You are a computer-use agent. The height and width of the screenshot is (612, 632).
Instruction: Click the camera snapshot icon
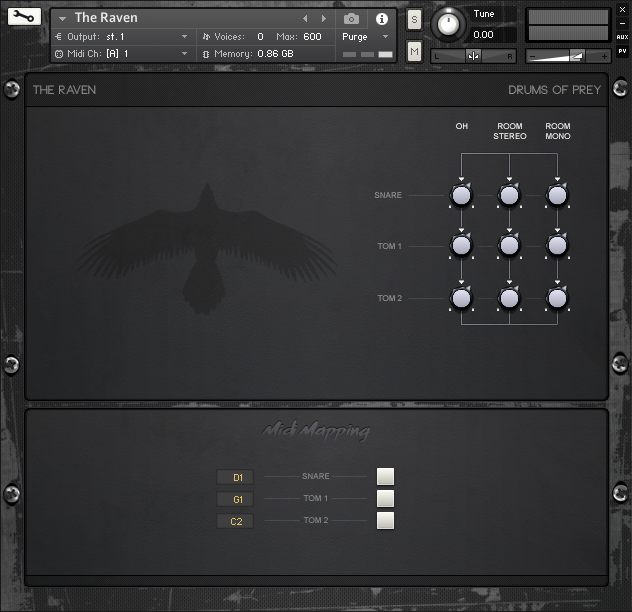click(x=352, y=19)
